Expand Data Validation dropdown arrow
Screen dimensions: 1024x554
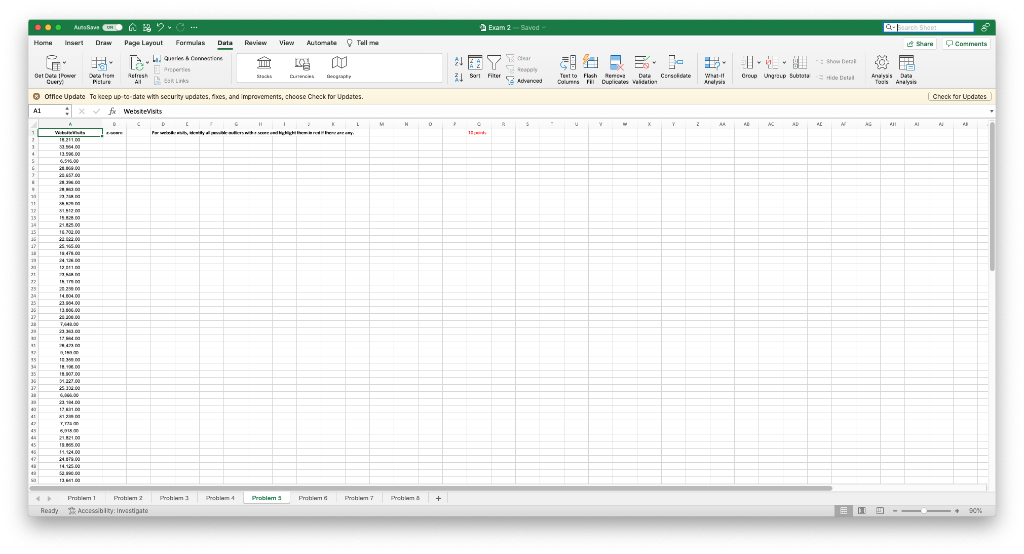654,63
